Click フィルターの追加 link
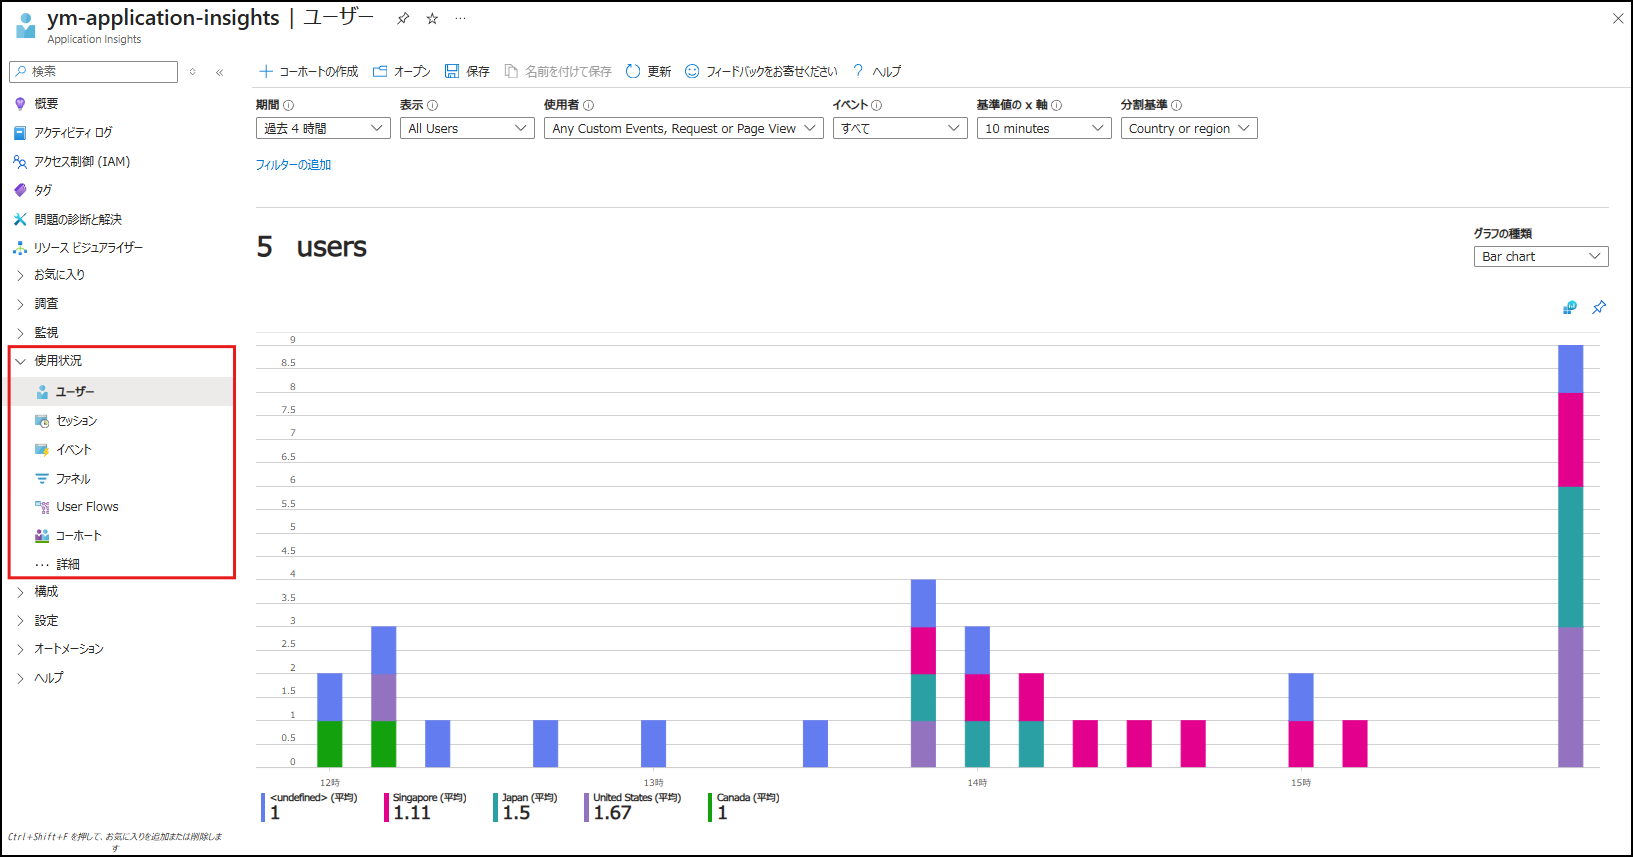This screenshot has height=857, width=1633. tap(293, 165)
